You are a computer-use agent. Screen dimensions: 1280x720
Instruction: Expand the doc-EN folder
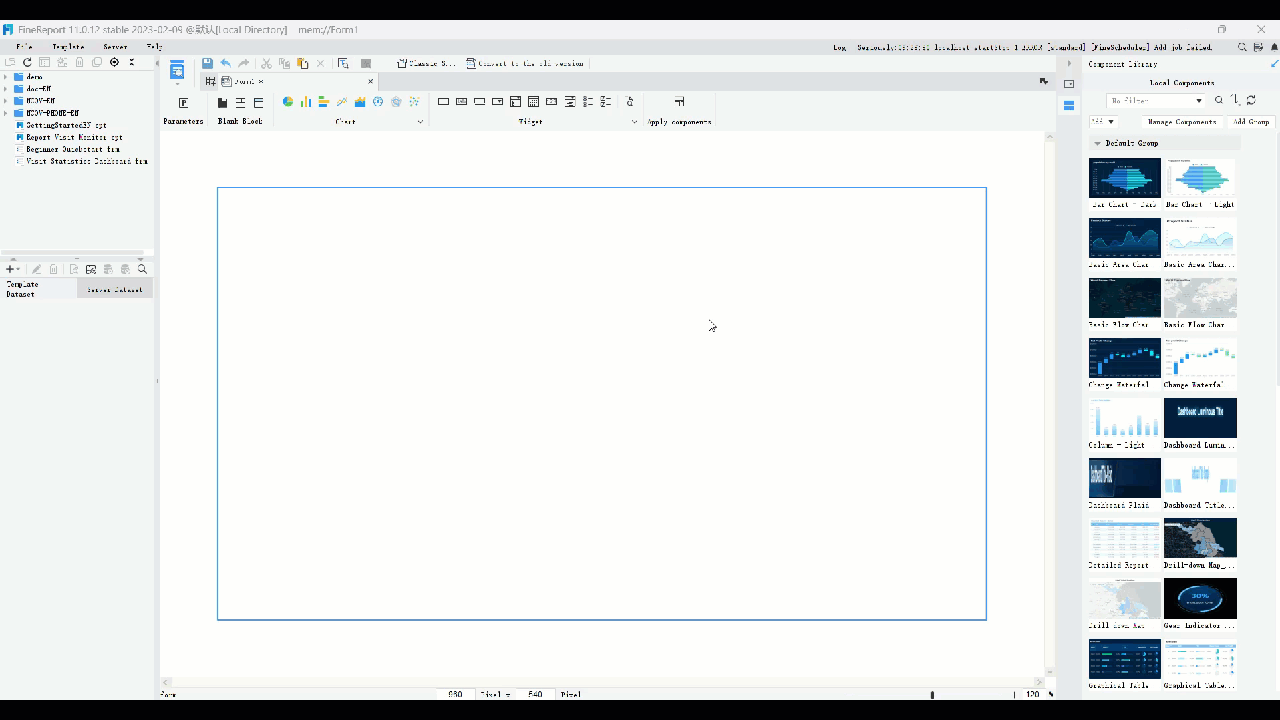[6, 89]
